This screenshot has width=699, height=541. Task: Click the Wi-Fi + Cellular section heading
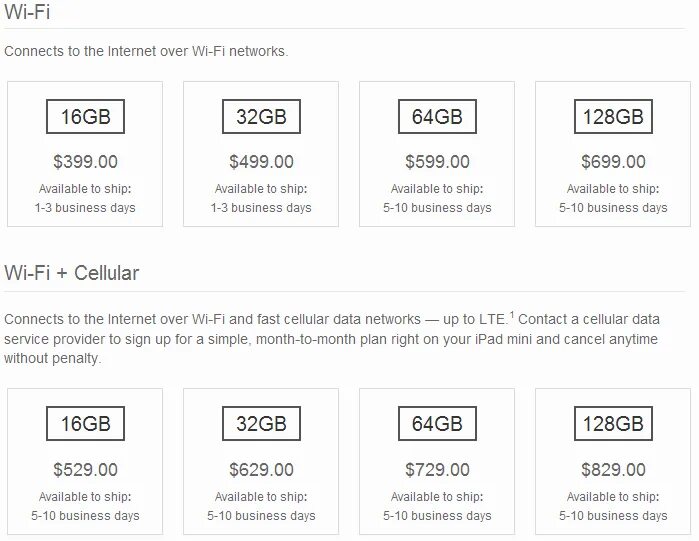pos(72,273)
